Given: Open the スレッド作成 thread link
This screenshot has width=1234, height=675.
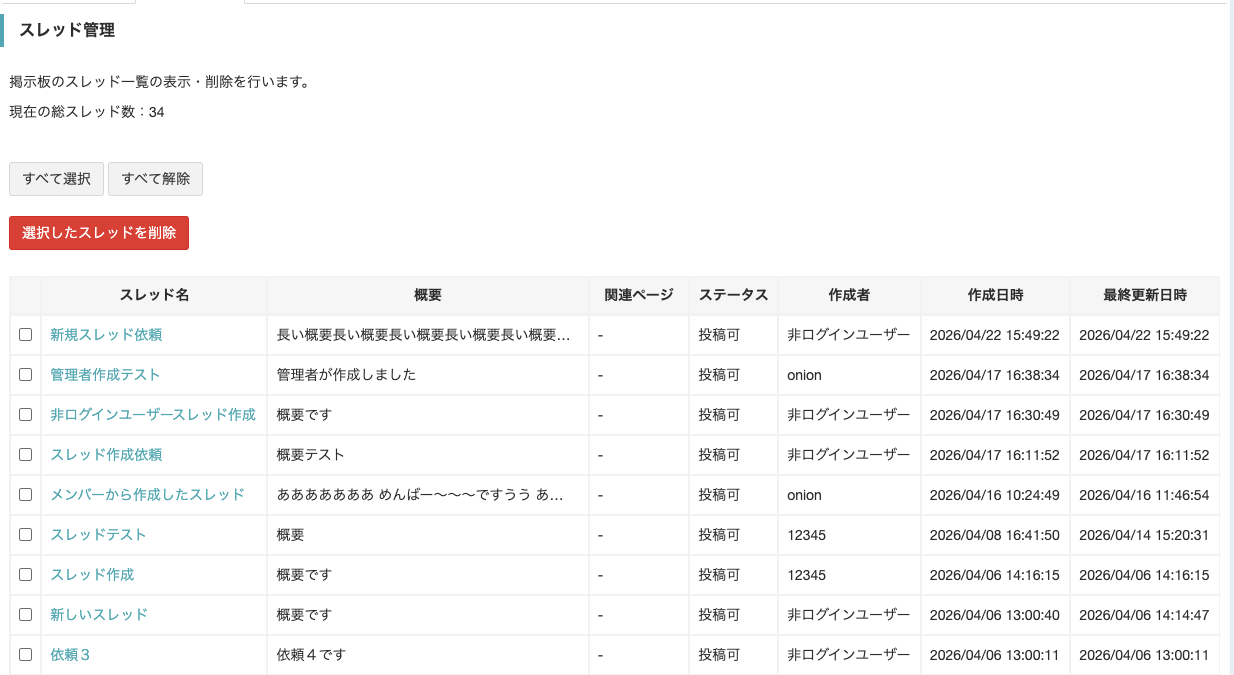Looking at the screenshot, I should pyautogui.click(x=92, y=575).
